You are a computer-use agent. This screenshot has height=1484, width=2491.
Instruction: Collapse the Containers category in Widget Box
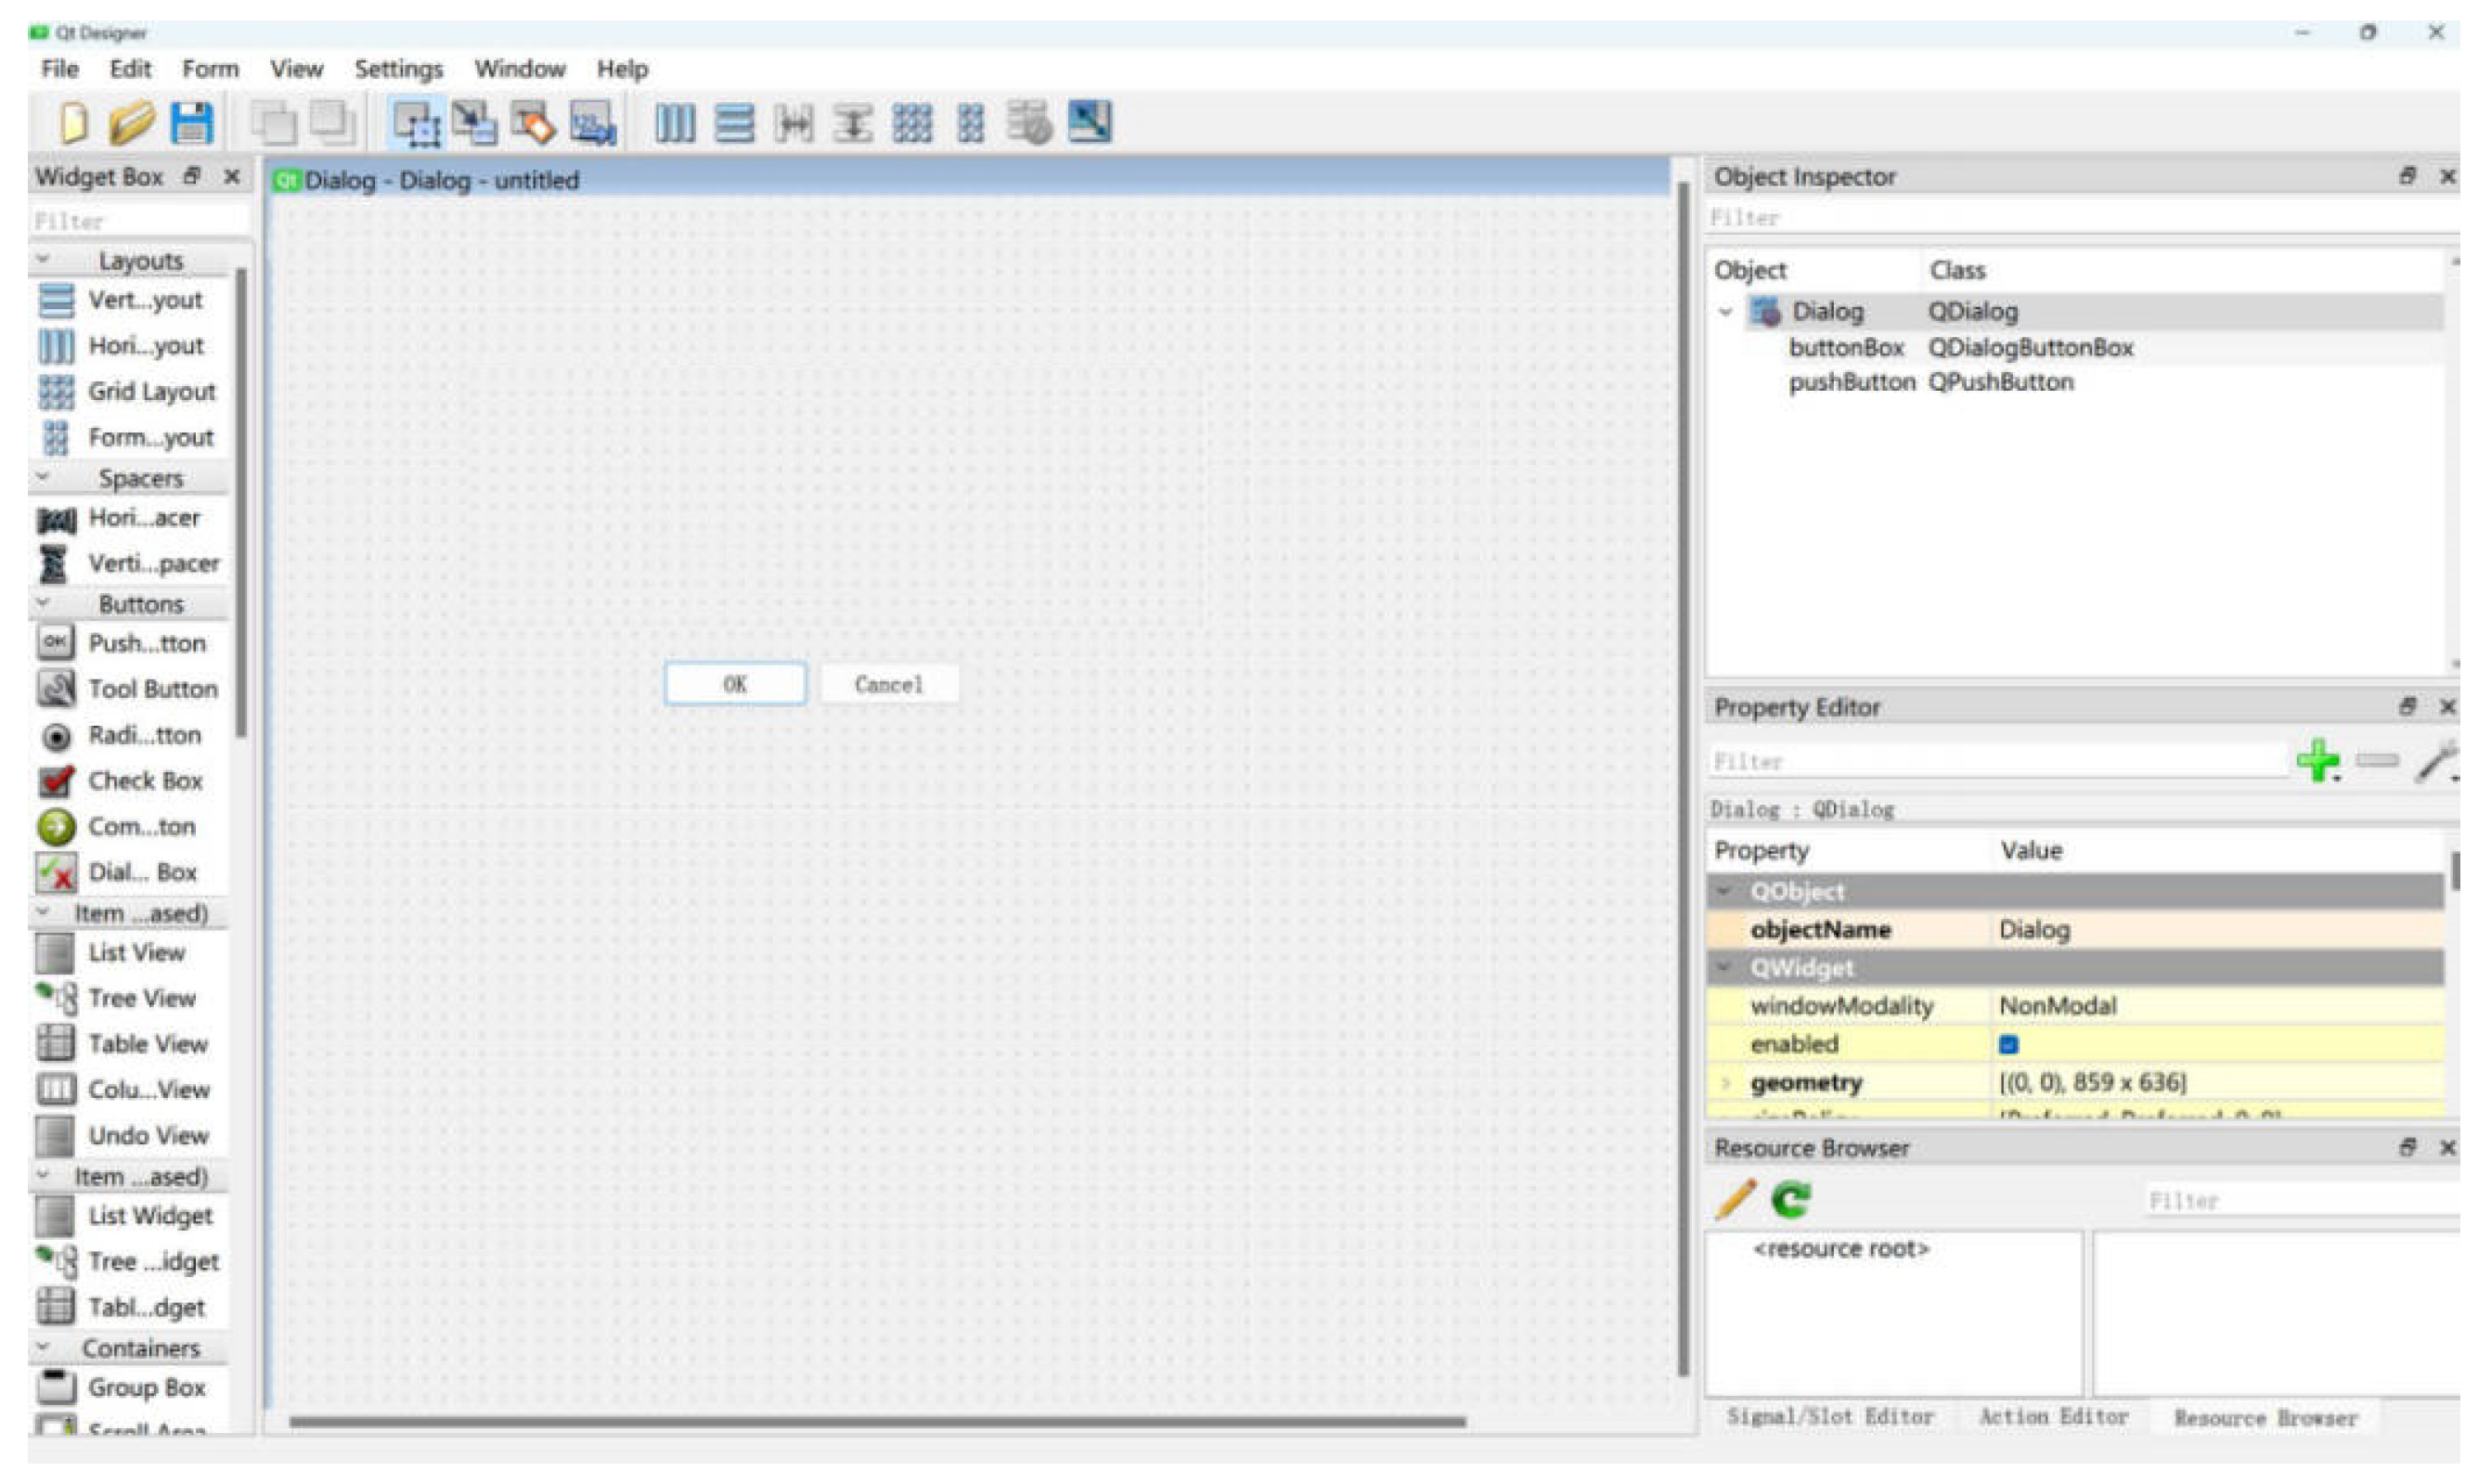[43, 1348]
